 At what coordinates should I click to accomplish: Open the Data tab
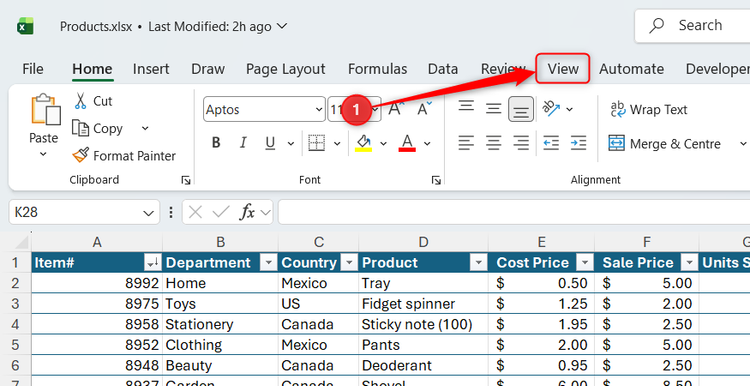[x=443, y=69]
